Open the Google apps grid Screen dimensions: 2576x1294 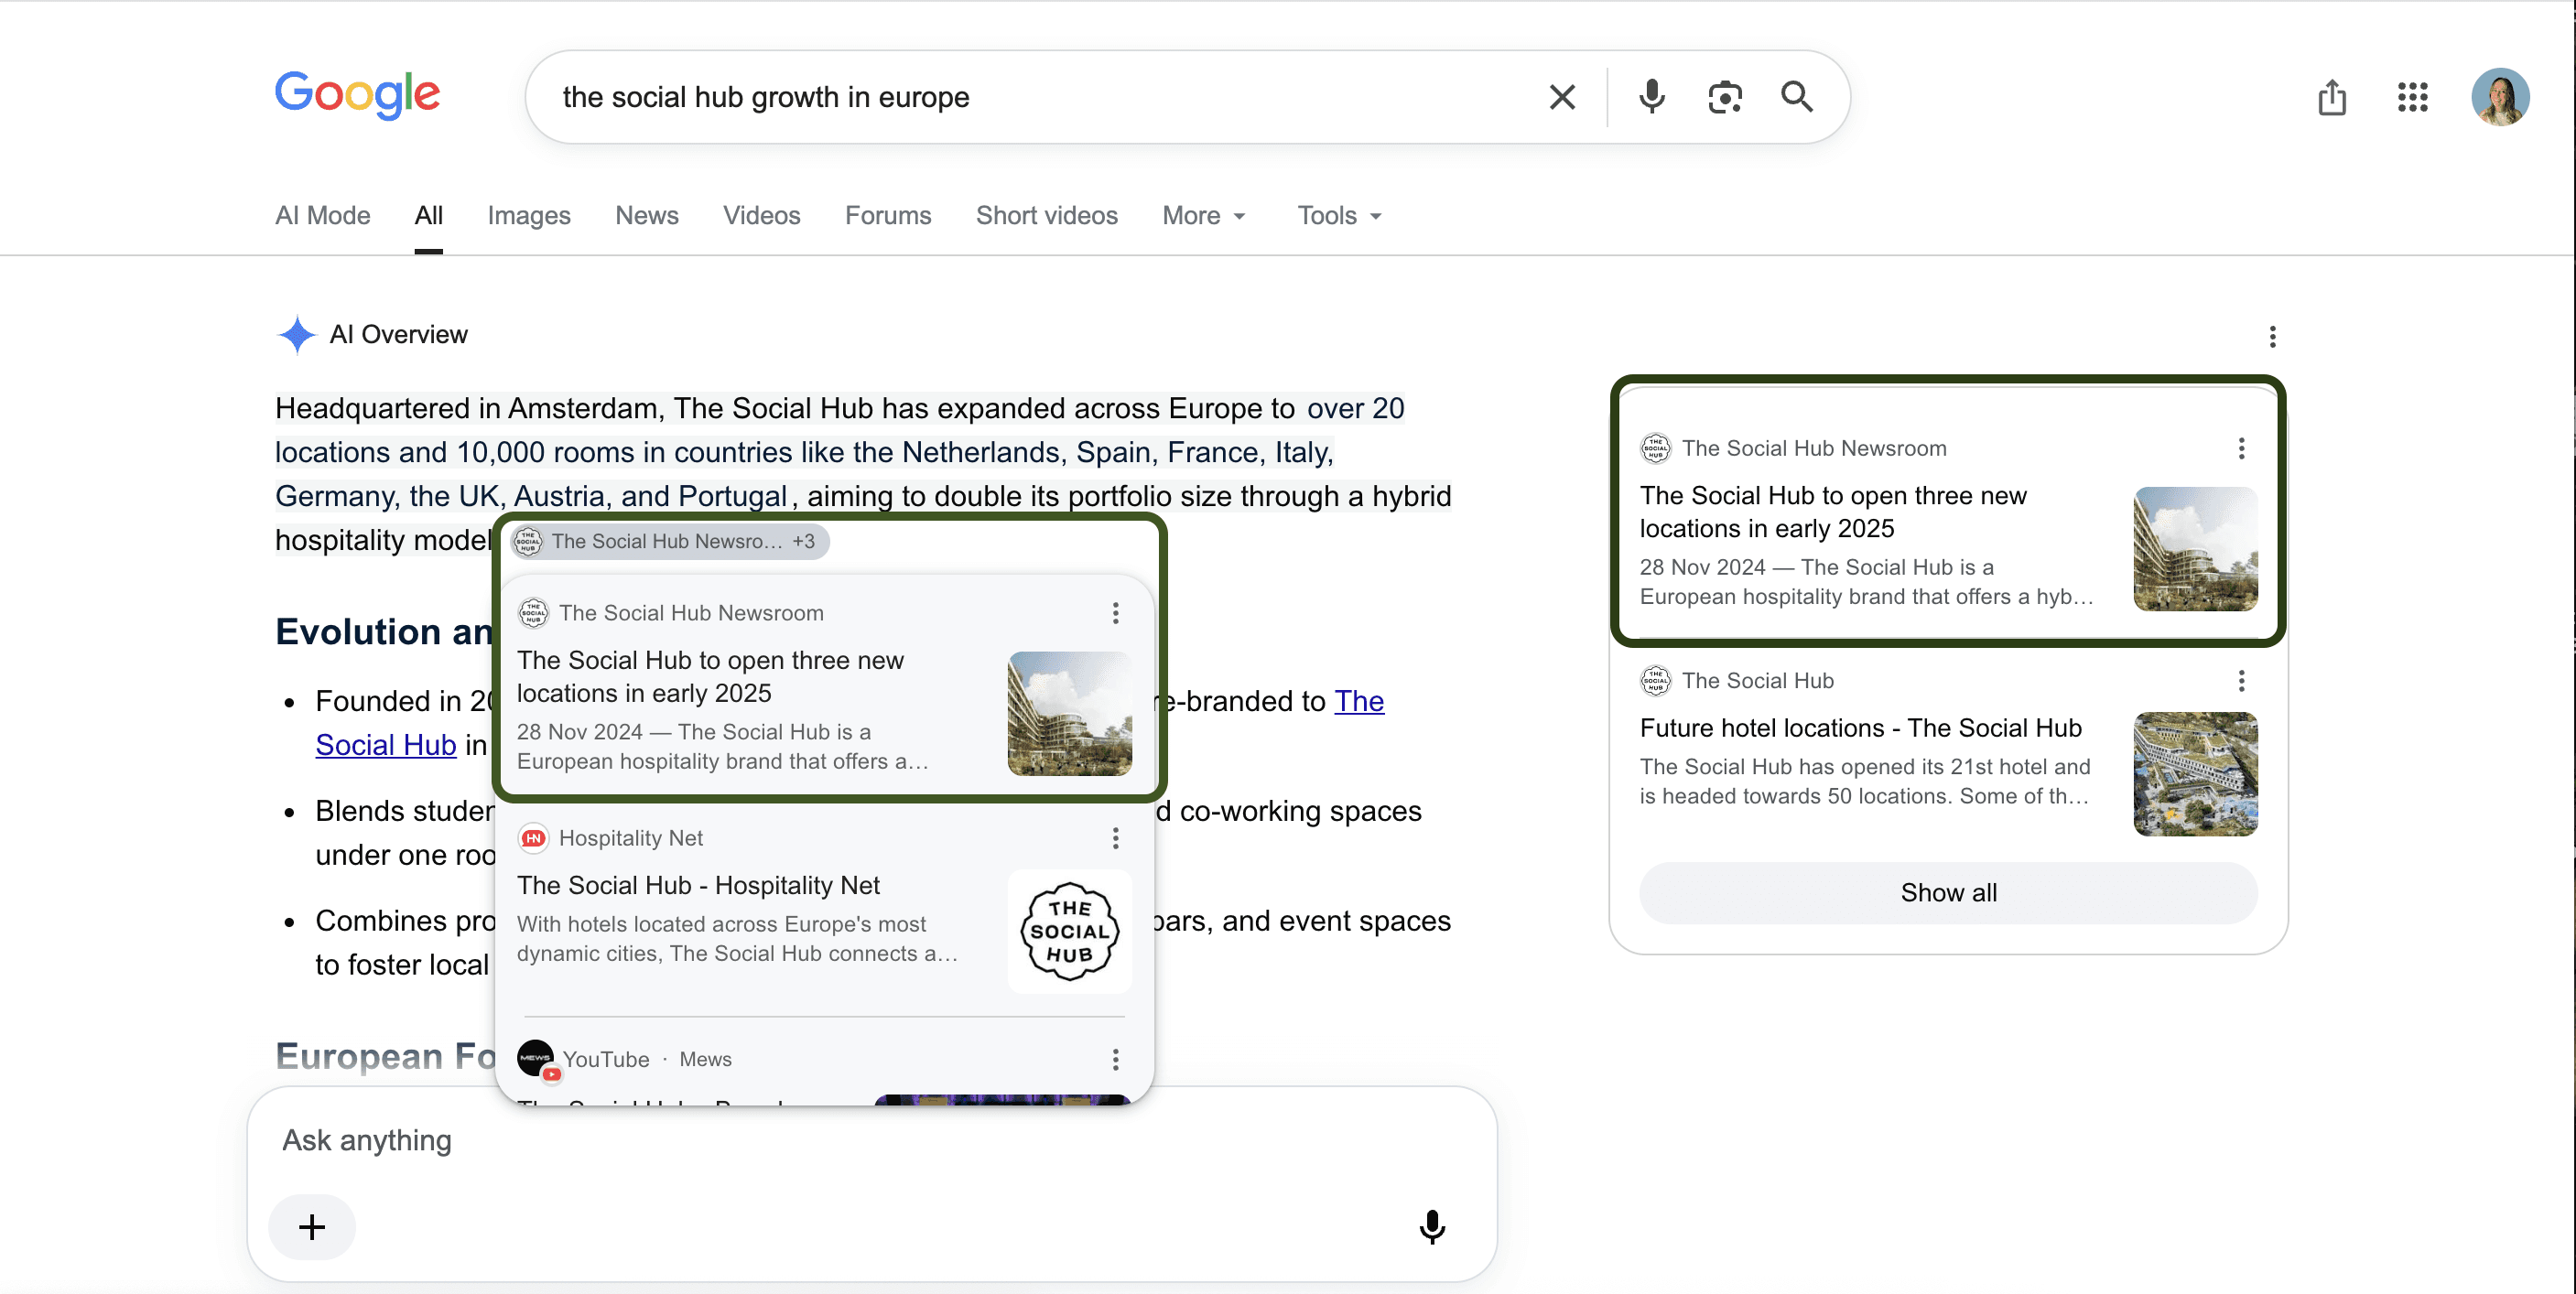[x=2413, y=97]
